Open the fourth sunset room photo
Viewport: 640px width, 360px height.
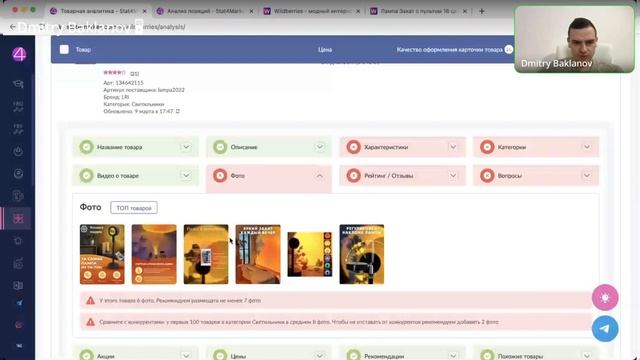(258, 254)
